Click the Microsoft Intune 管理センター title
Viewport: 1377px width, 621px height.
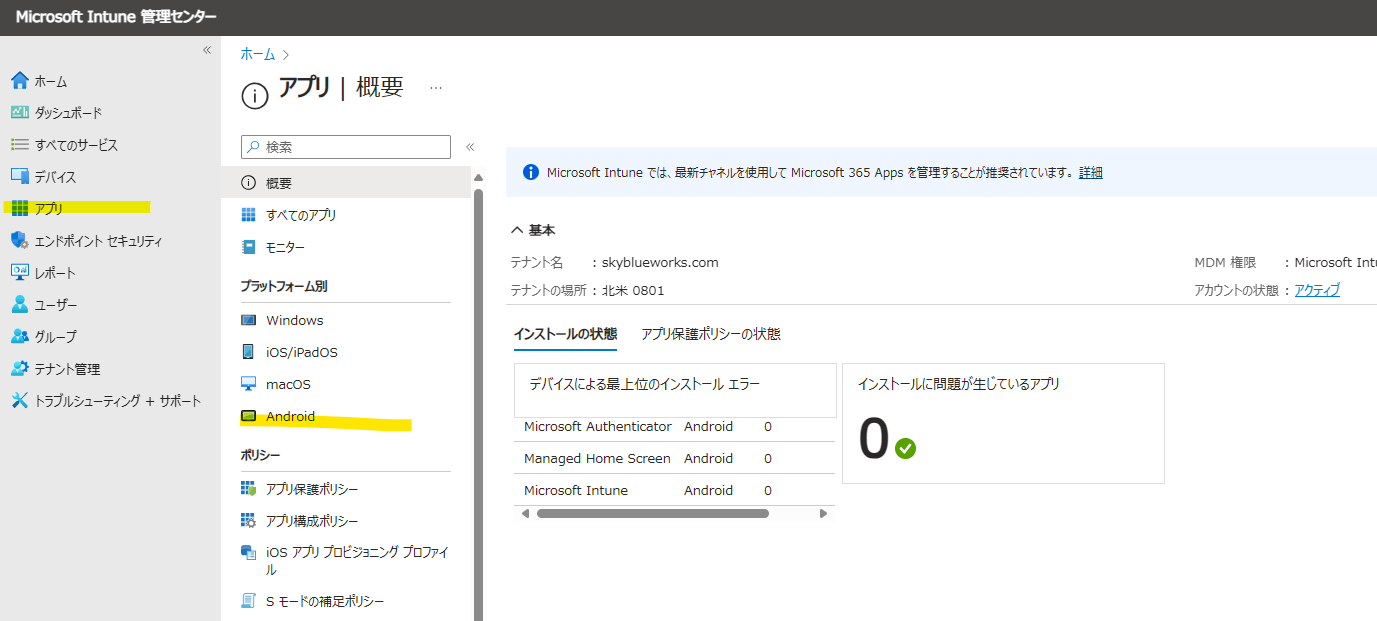(116, 18)
